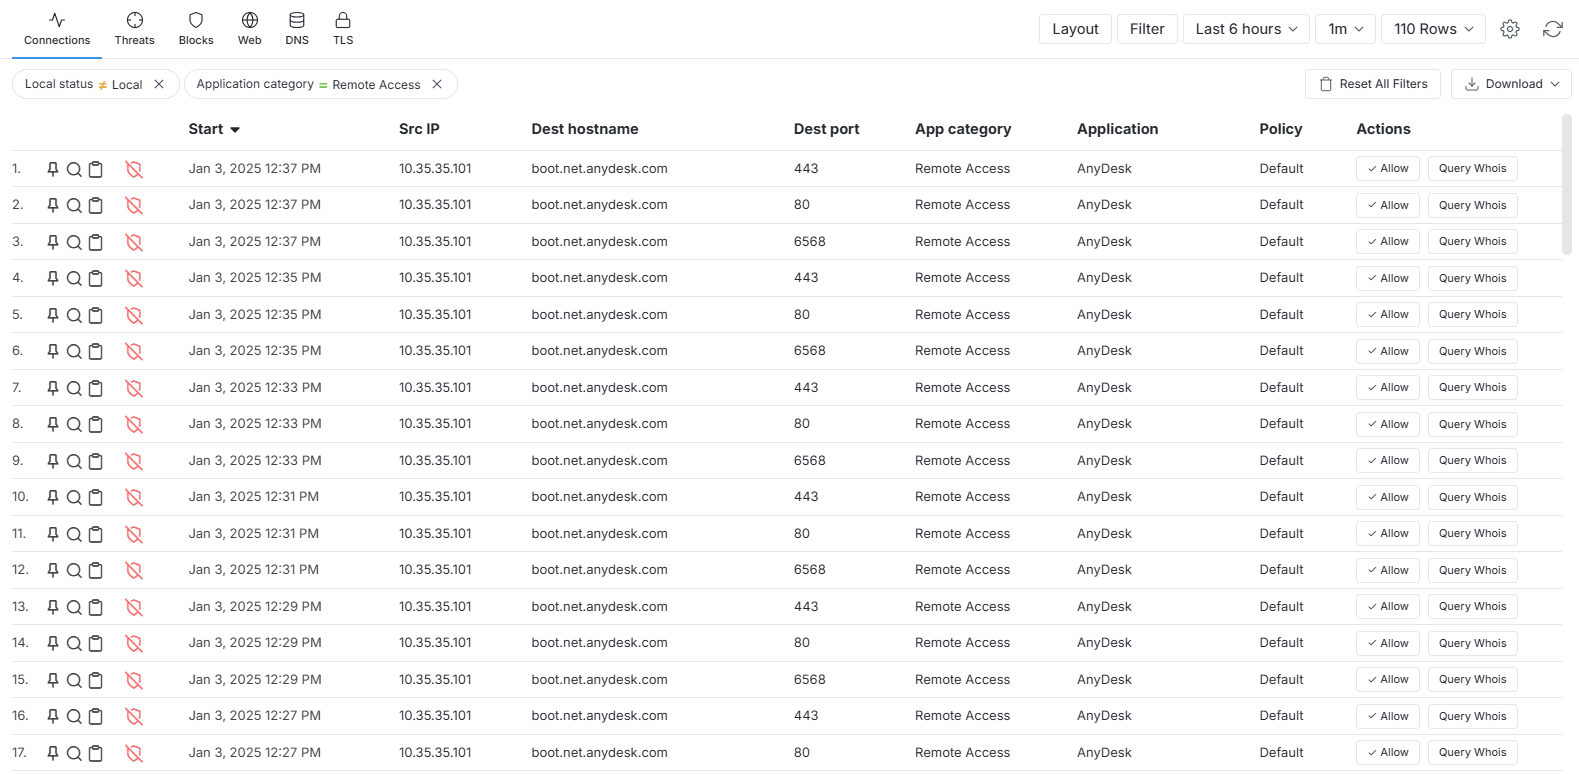
Task: Open the 110 Rows dropdown
Action: click(1433, 29)
